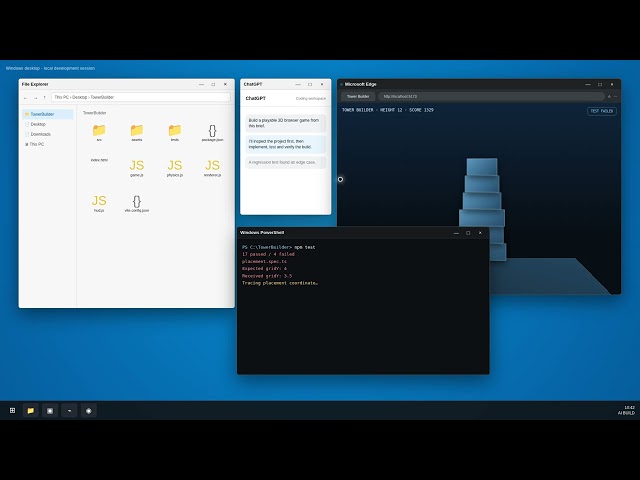The height and width of the screenshot is (480, 640).
Task: Select the hud.js file icon
Action: 99,201
